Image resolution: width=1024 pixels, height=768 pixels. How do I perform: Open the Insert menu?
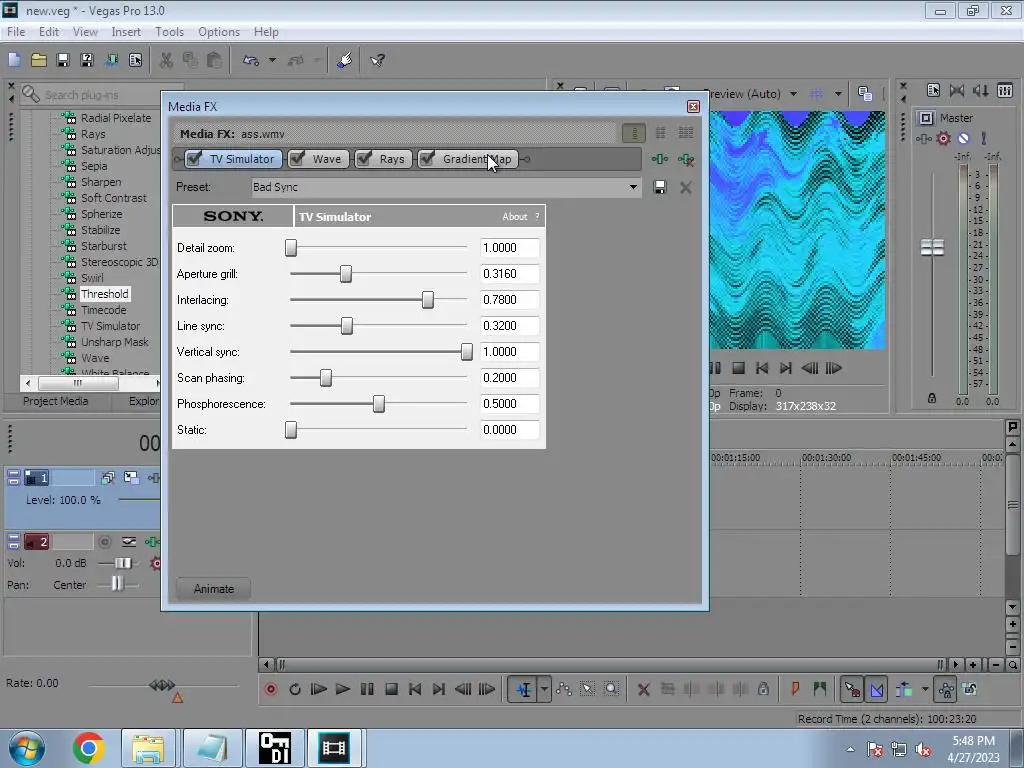(125, 31)
